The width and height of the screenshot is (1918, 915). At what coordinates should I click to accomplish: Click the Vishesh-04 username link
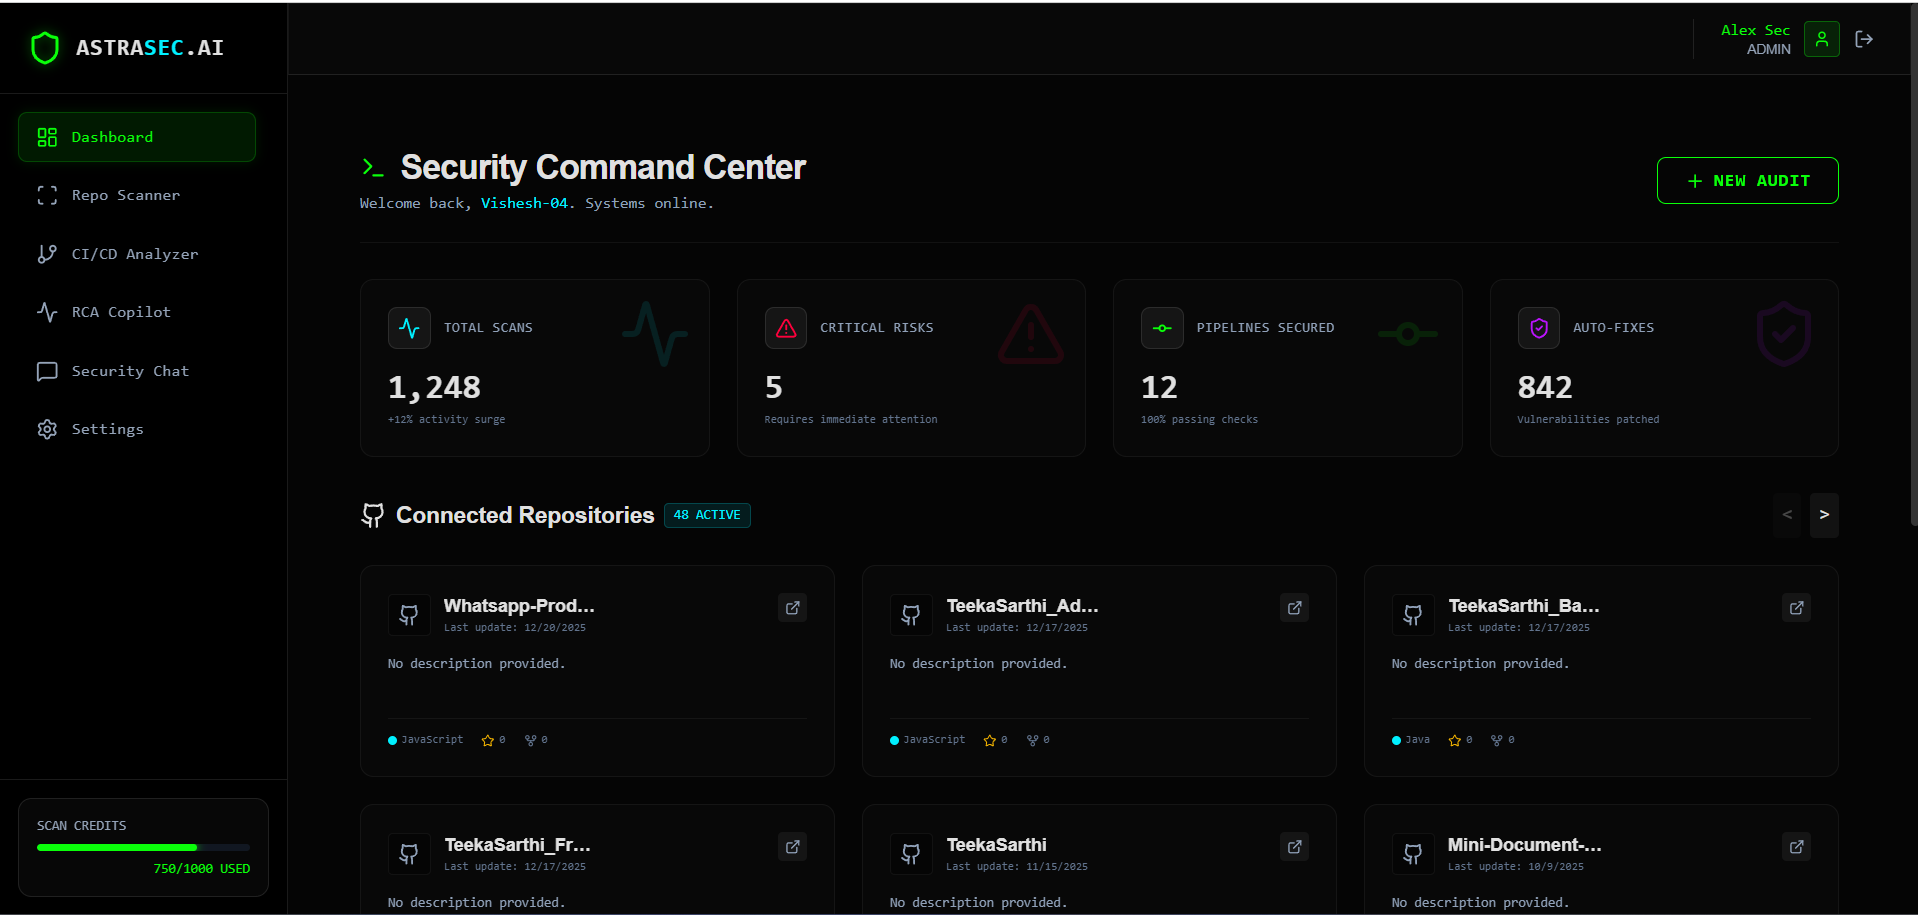coord(524,203)
